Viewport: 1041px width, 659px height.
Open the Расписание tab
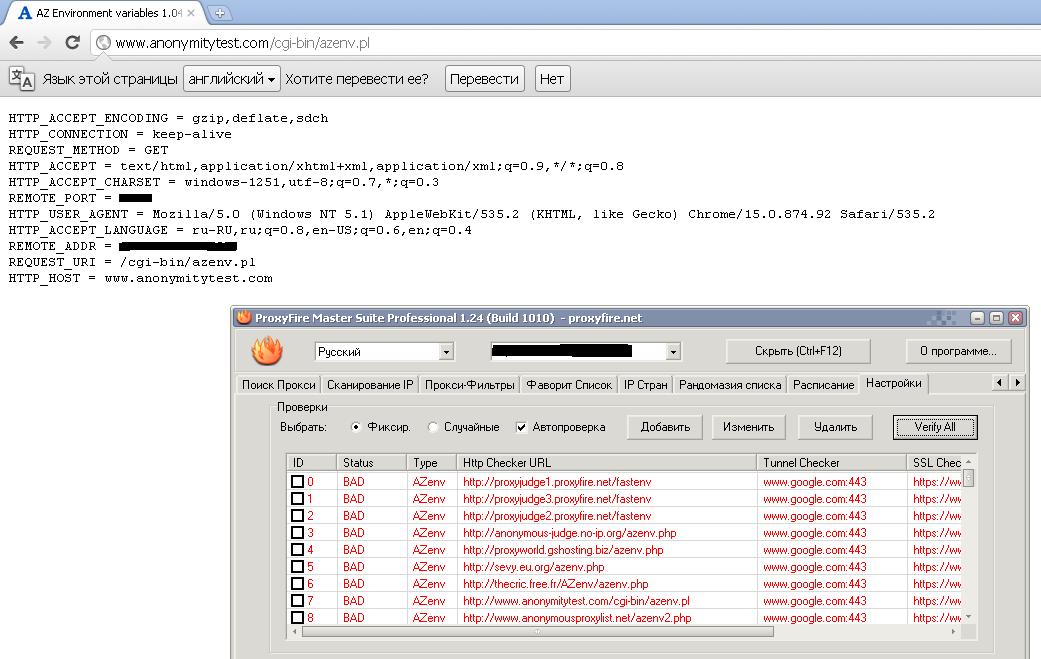pyautogui.click(x=823, y=385)
